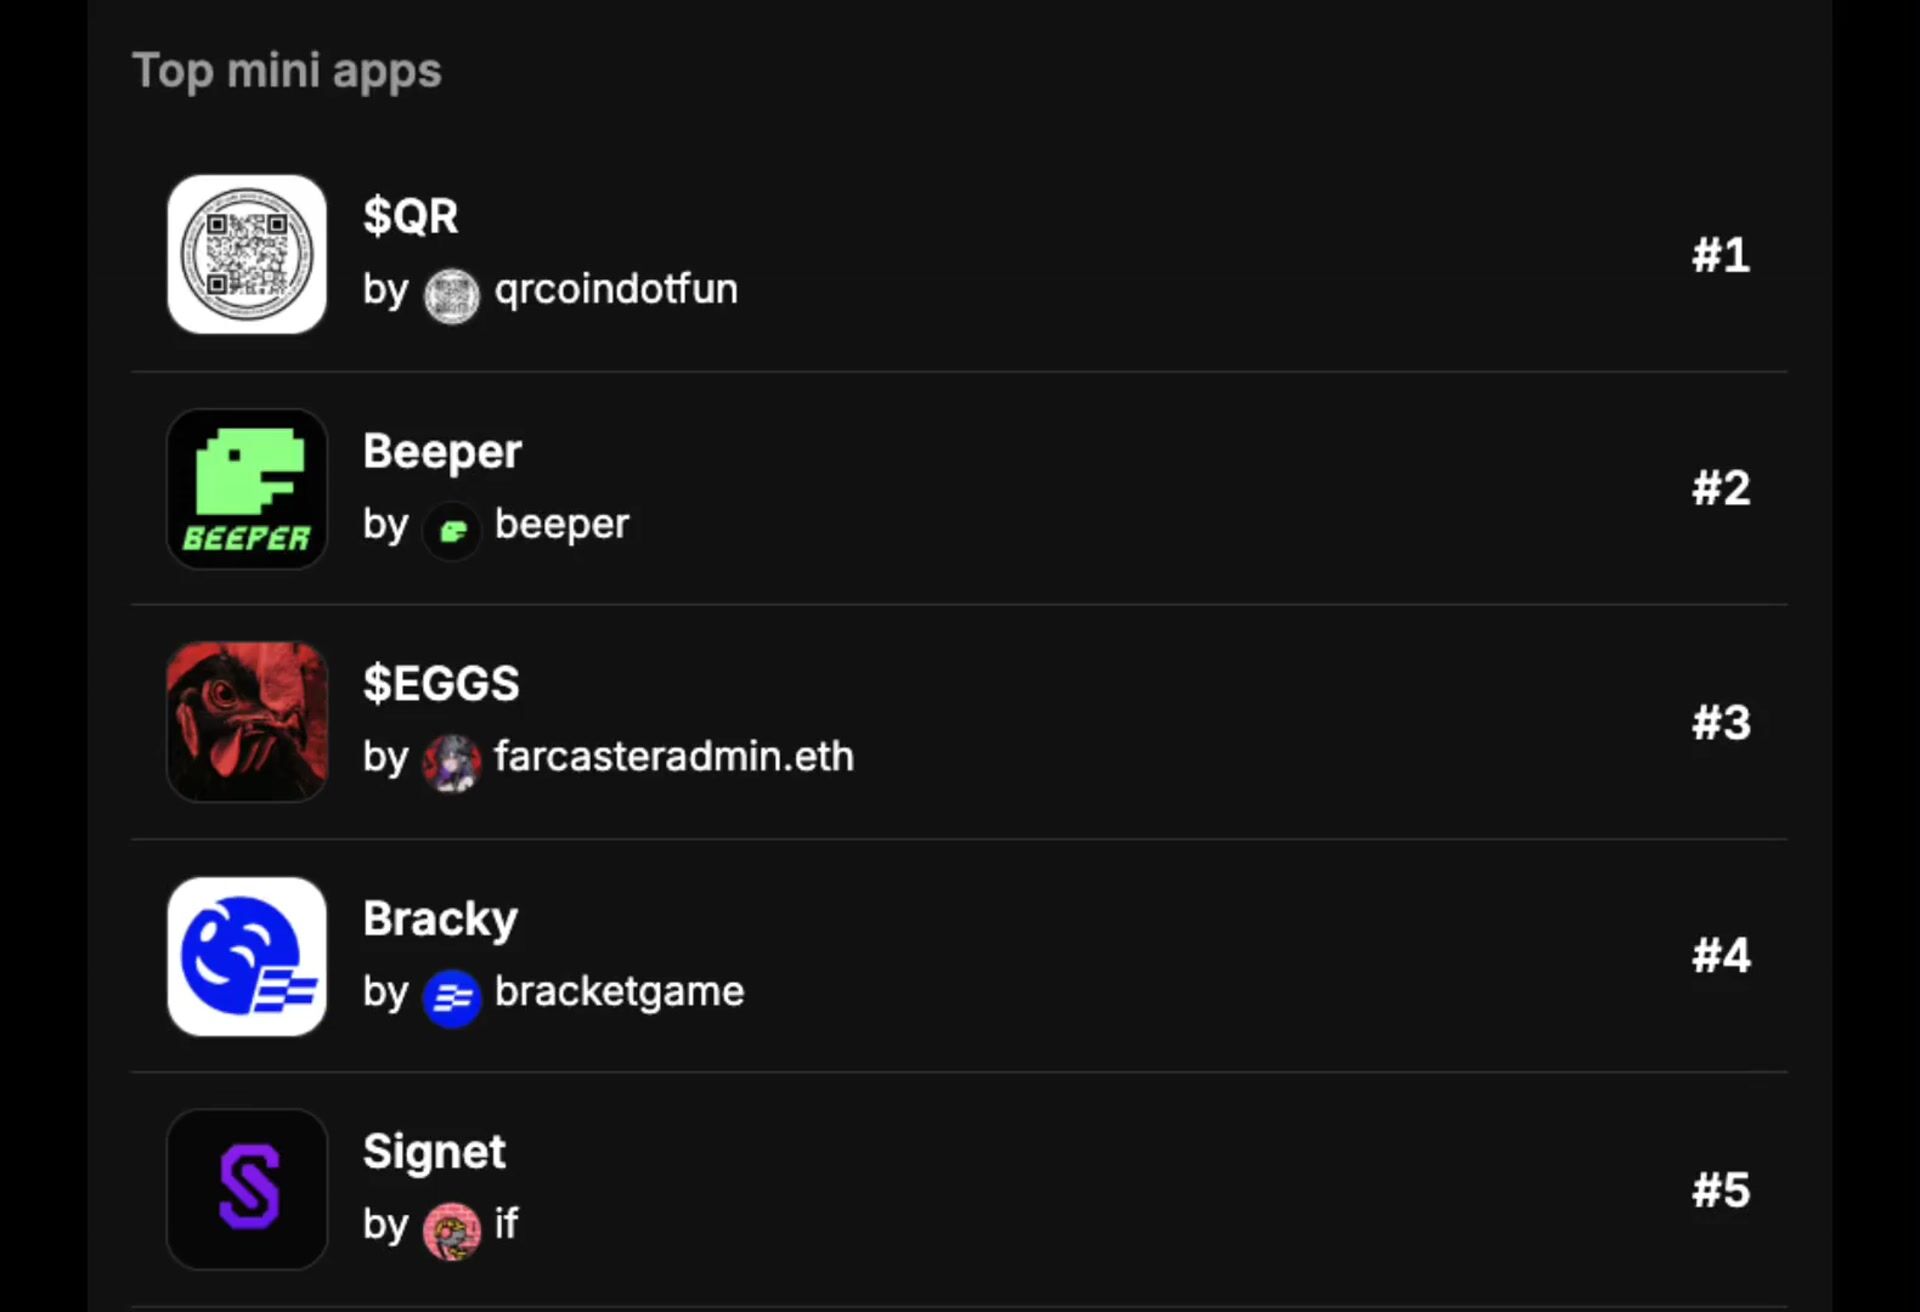
Task: Visit the bracketgame author profile link
Action: coord(619,991)
